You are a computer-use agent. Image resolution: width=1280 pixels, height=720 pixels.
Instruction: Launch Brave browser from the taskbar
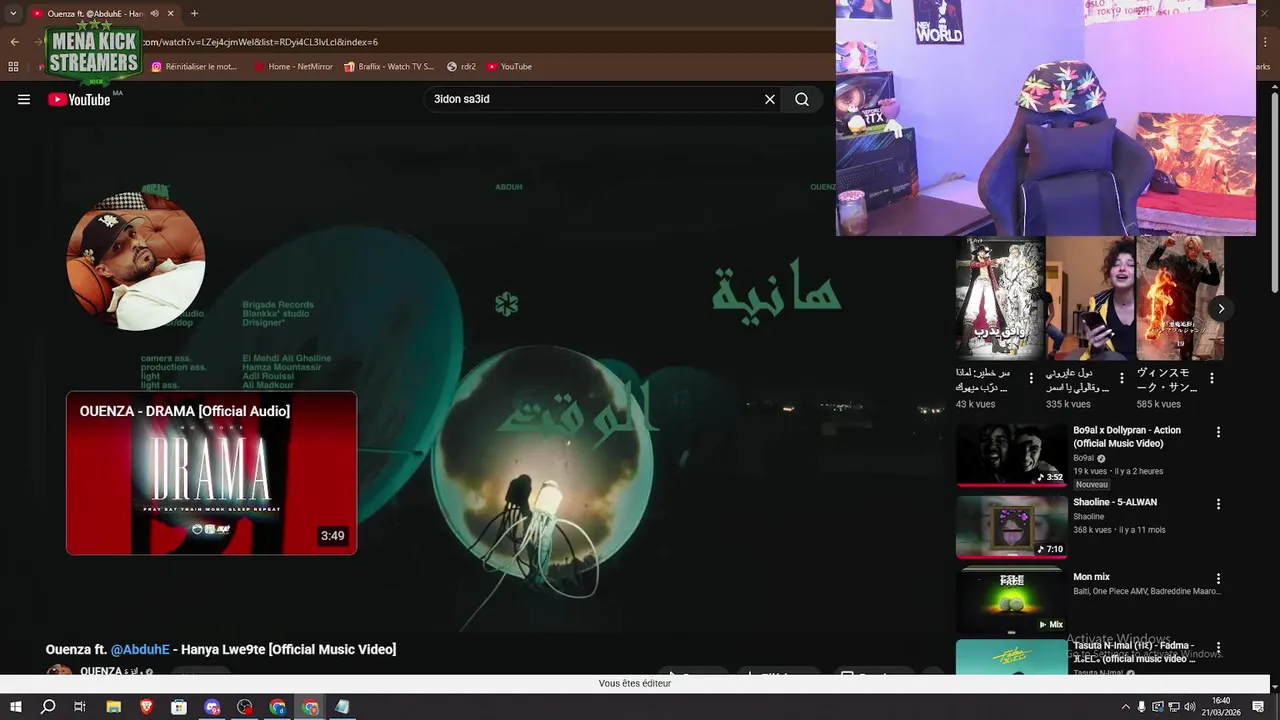(146, 707)
